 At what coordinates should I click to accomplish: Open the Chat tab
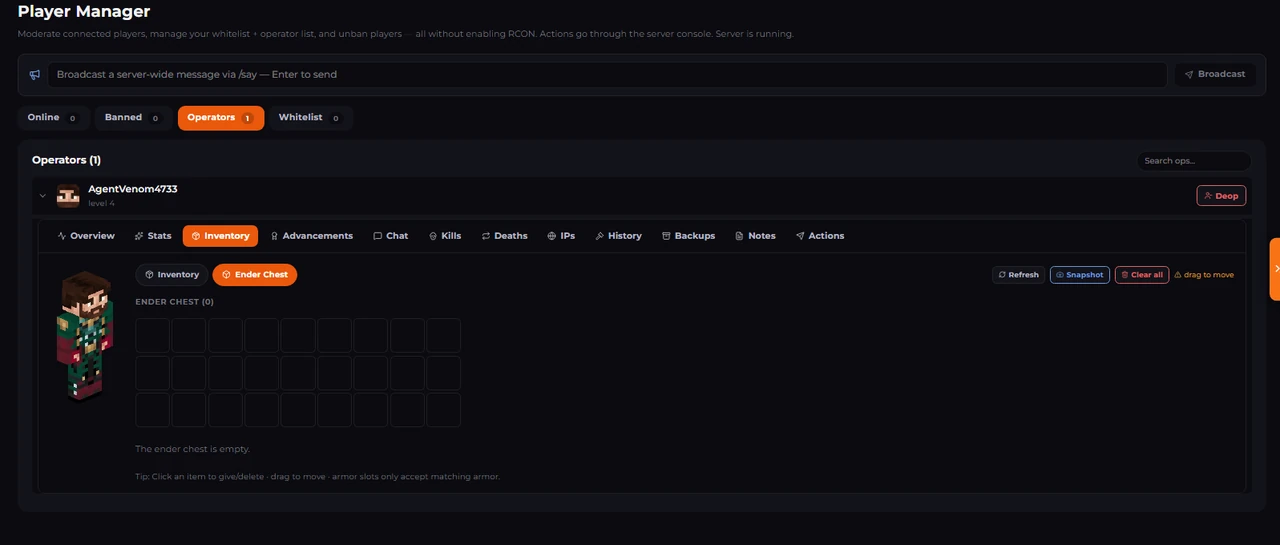(391, 236)
